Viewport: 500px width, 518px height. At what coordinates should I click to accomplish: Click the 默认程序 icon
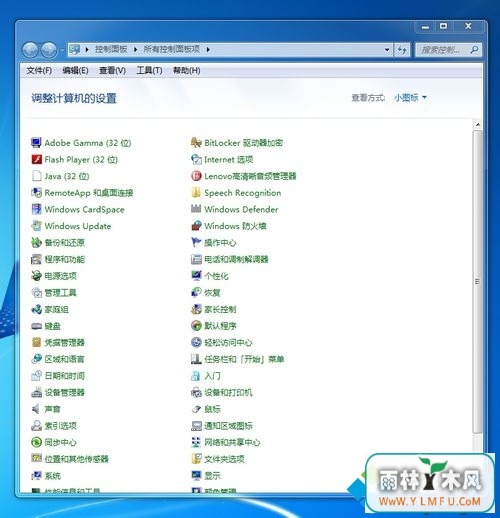point(196,326)
